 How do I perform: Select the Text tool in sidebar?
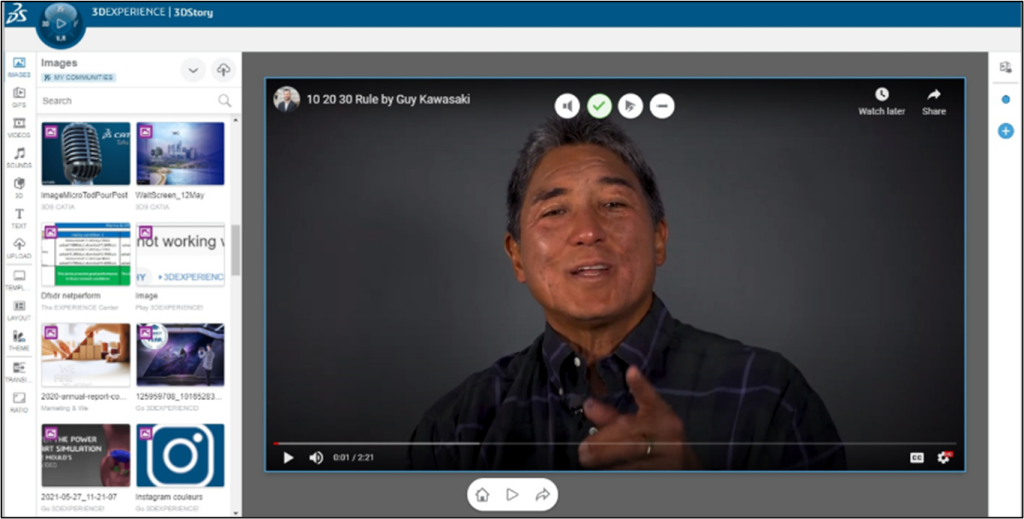tap(19, 217)
